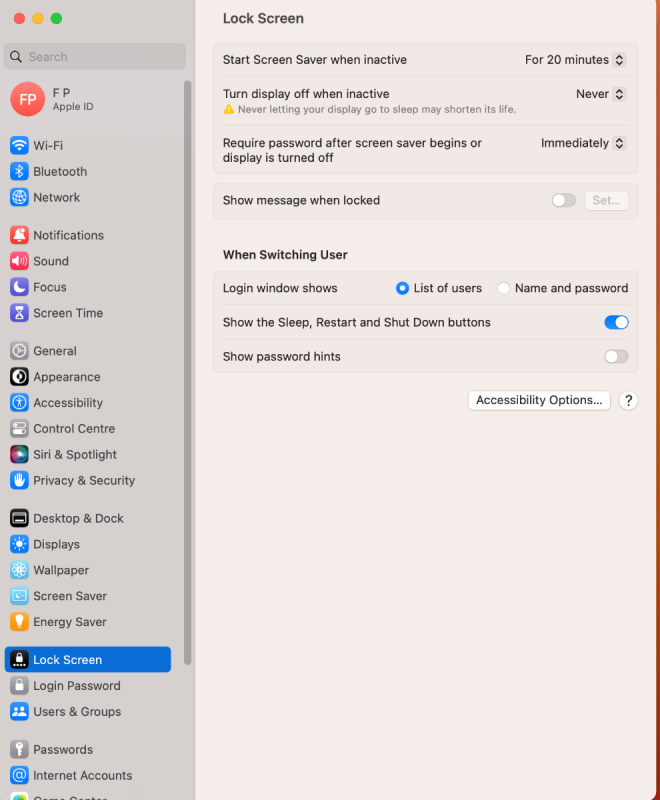This screenshot has height=800, width=660.
Task: Enable Show message when locked switch
Action: (564, 201)
